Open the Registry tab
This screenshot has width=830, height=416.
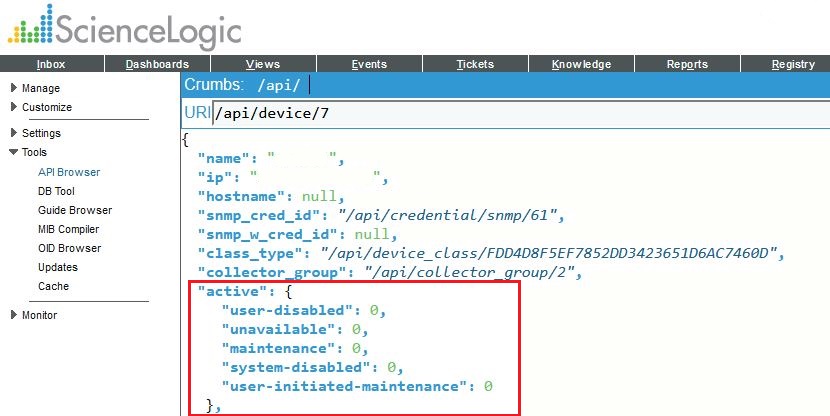click(x=793, y=64)
